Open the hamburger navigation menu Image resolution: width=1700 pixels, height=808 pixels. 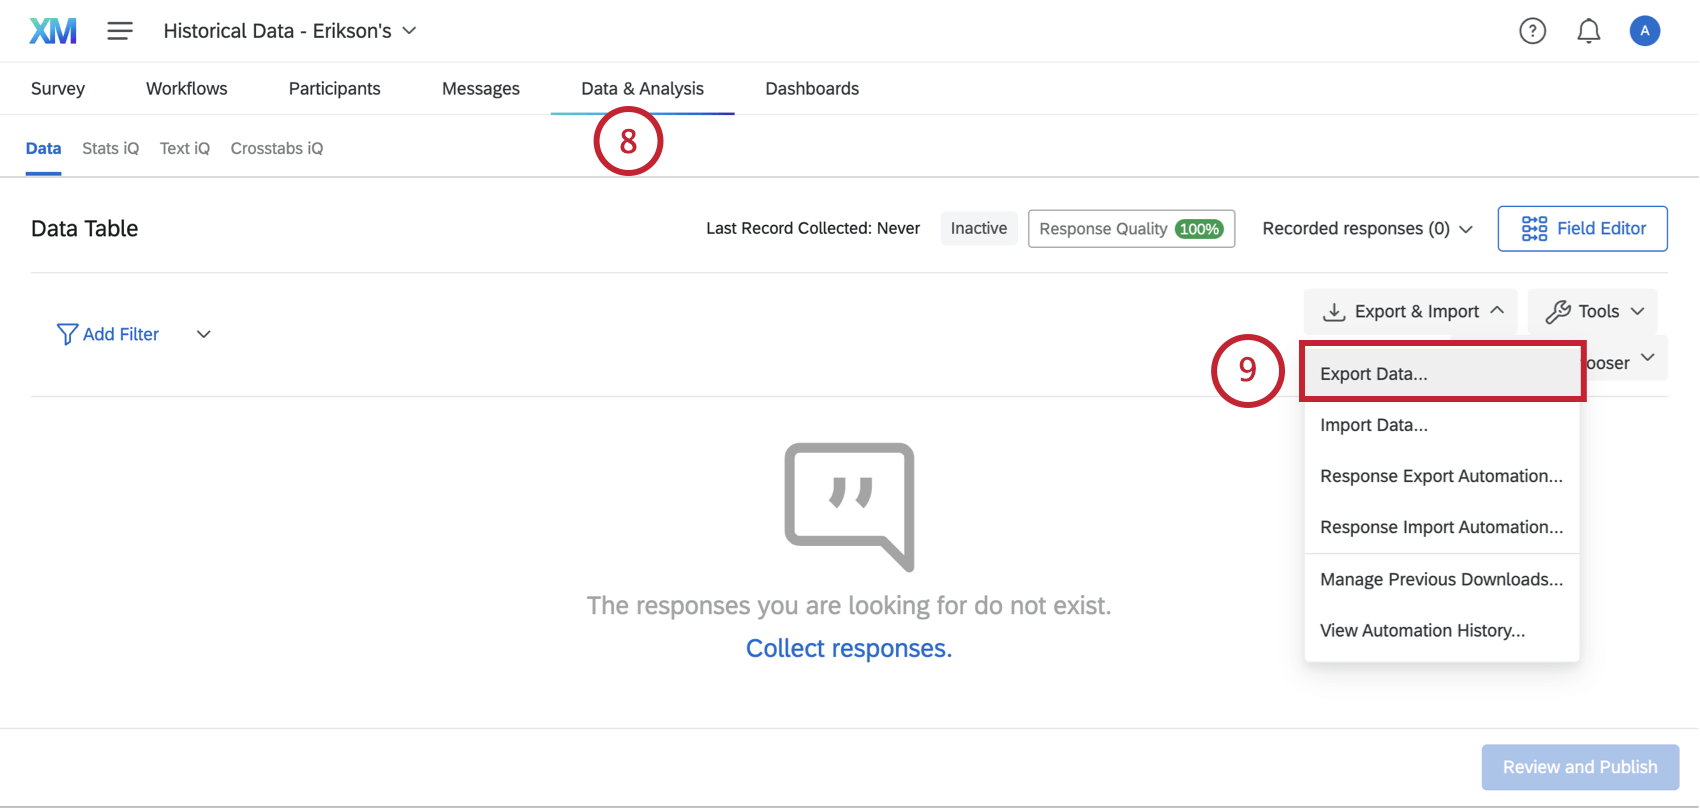pos(120,31)
